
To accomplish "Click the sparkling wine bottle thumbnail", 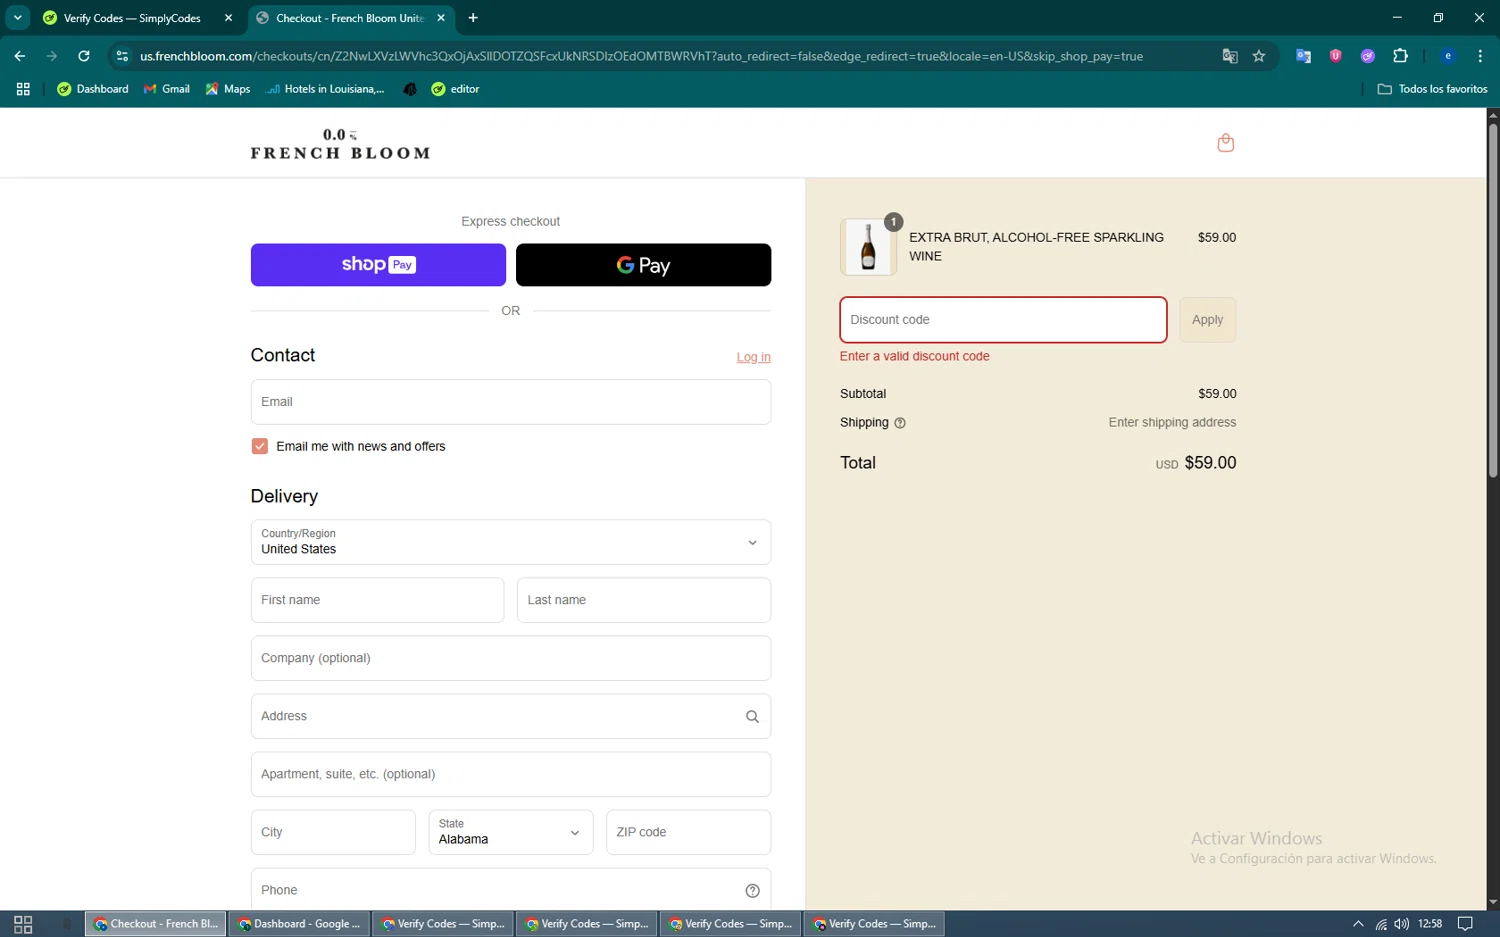I will pyautogui.click(x=868, y=247).
